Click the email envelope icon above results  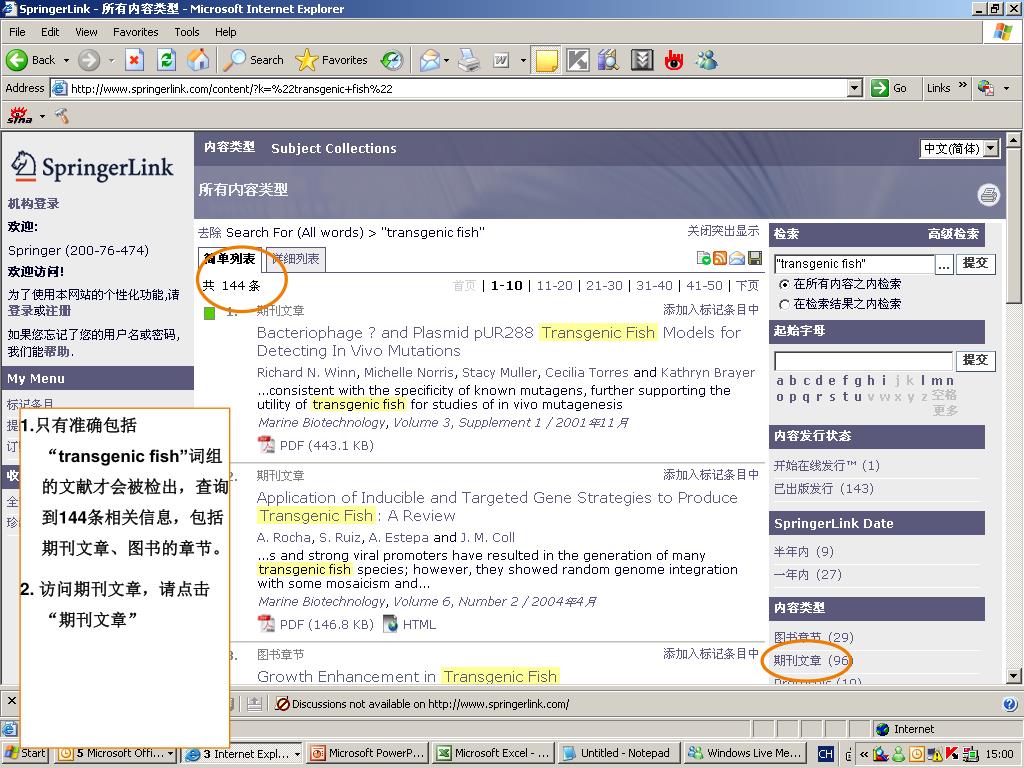[737, 258]
